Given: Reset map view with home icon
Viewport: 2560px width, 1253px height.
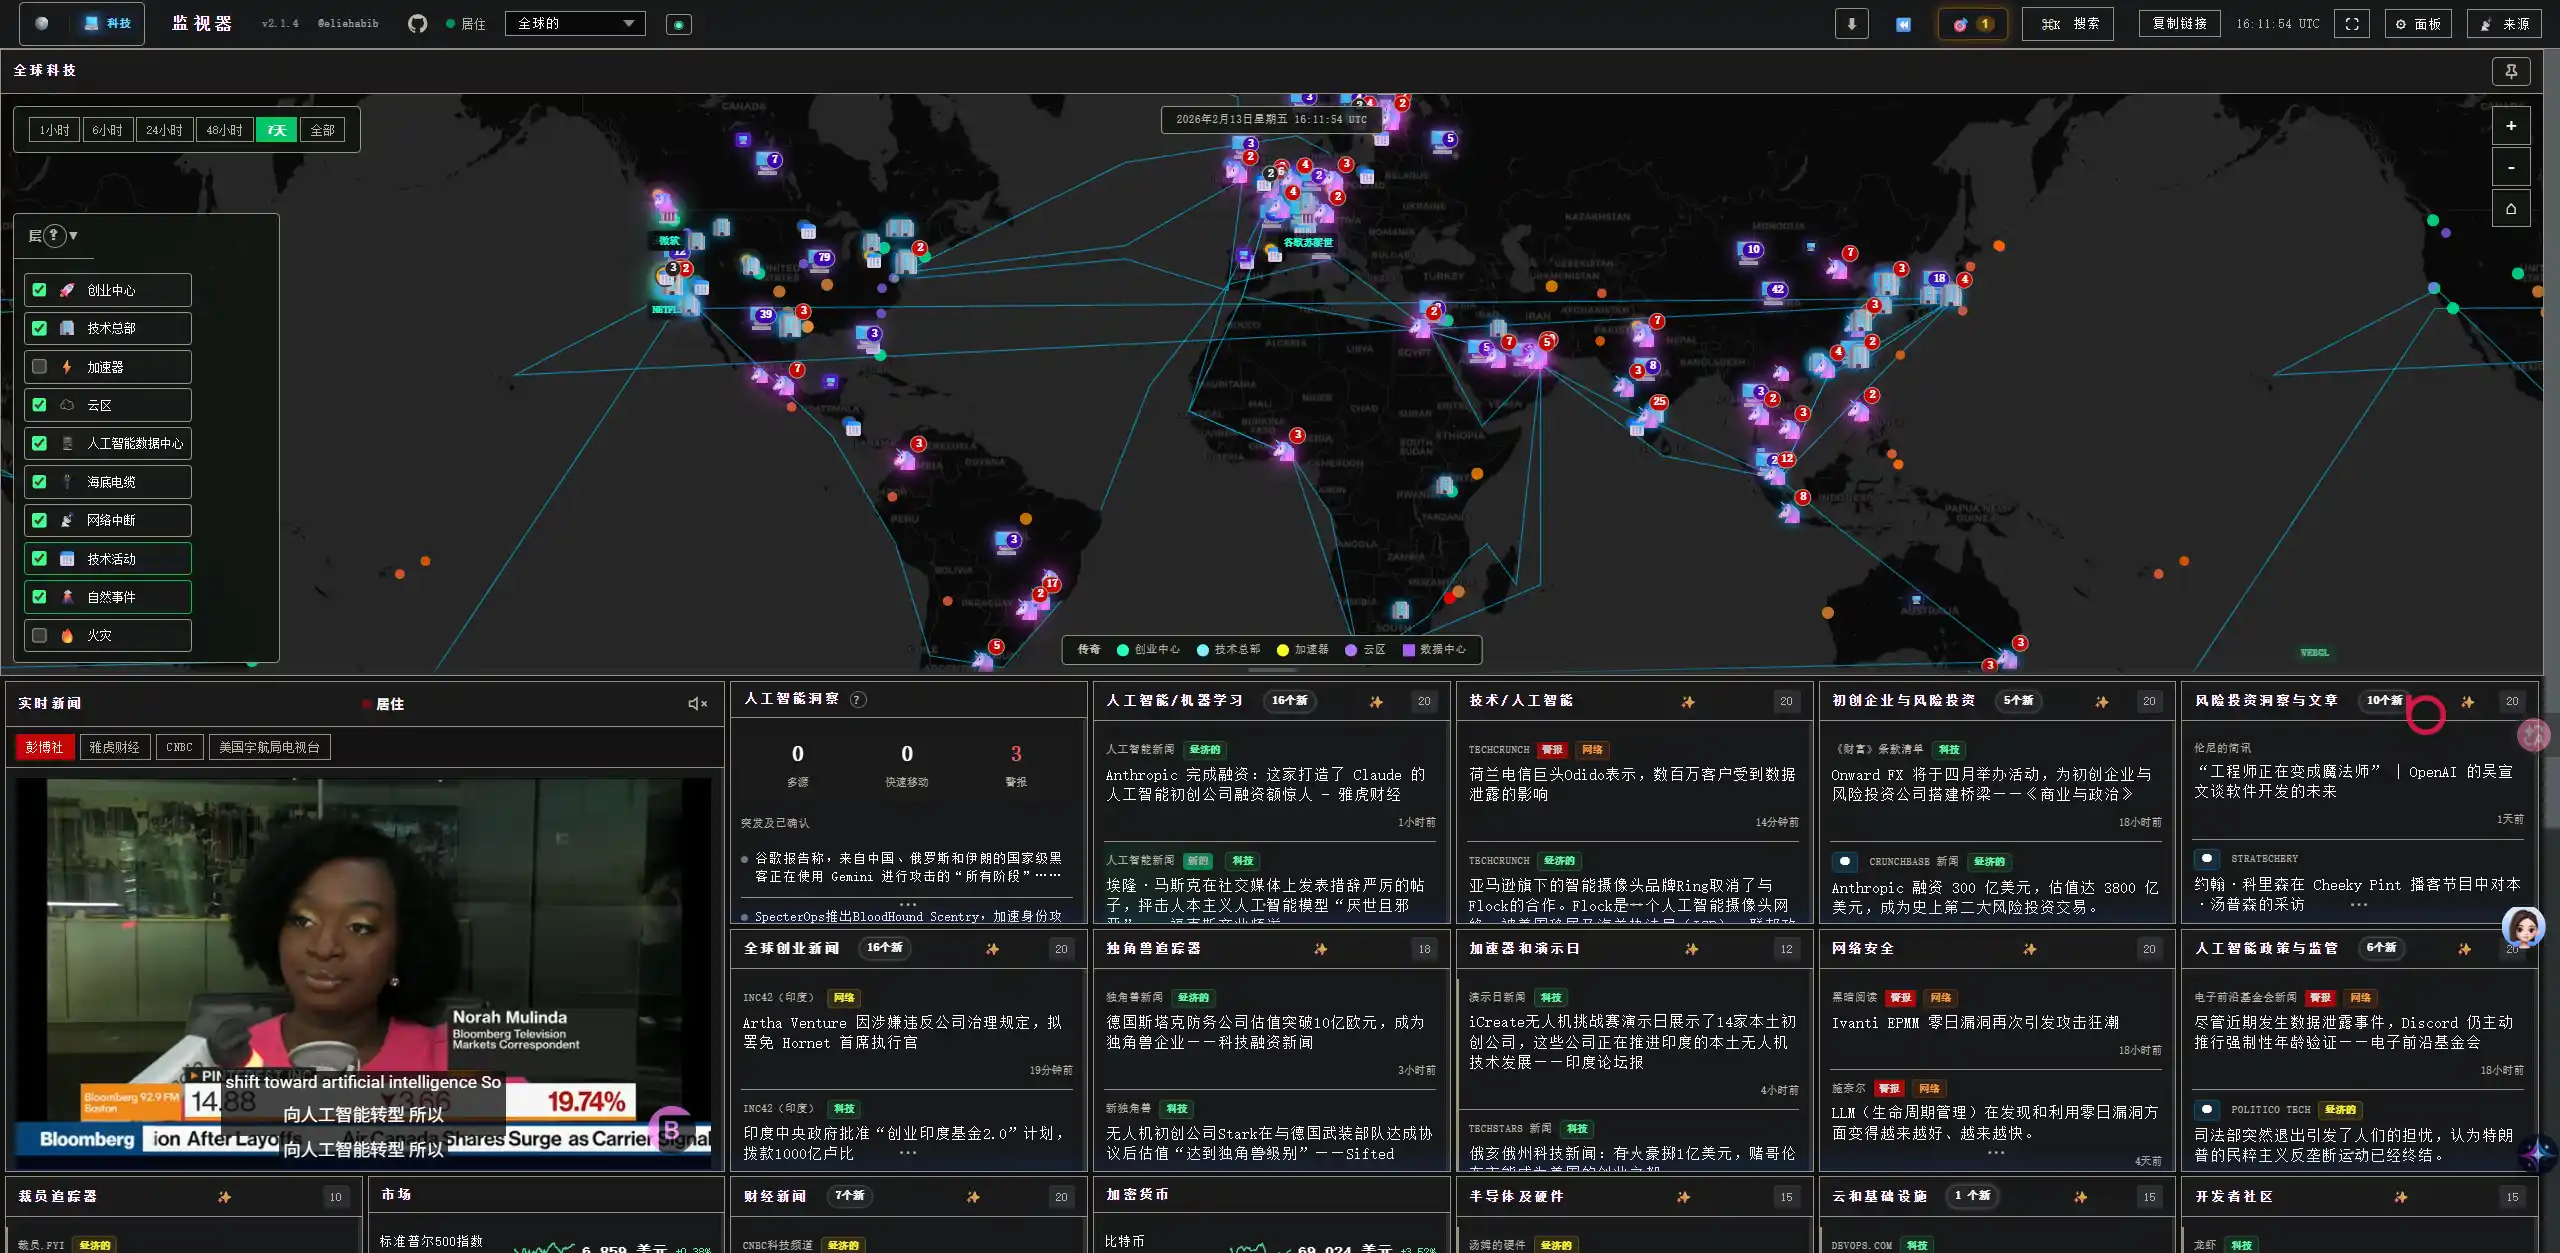Looking at the screenshot, I should coord(2510,209).
